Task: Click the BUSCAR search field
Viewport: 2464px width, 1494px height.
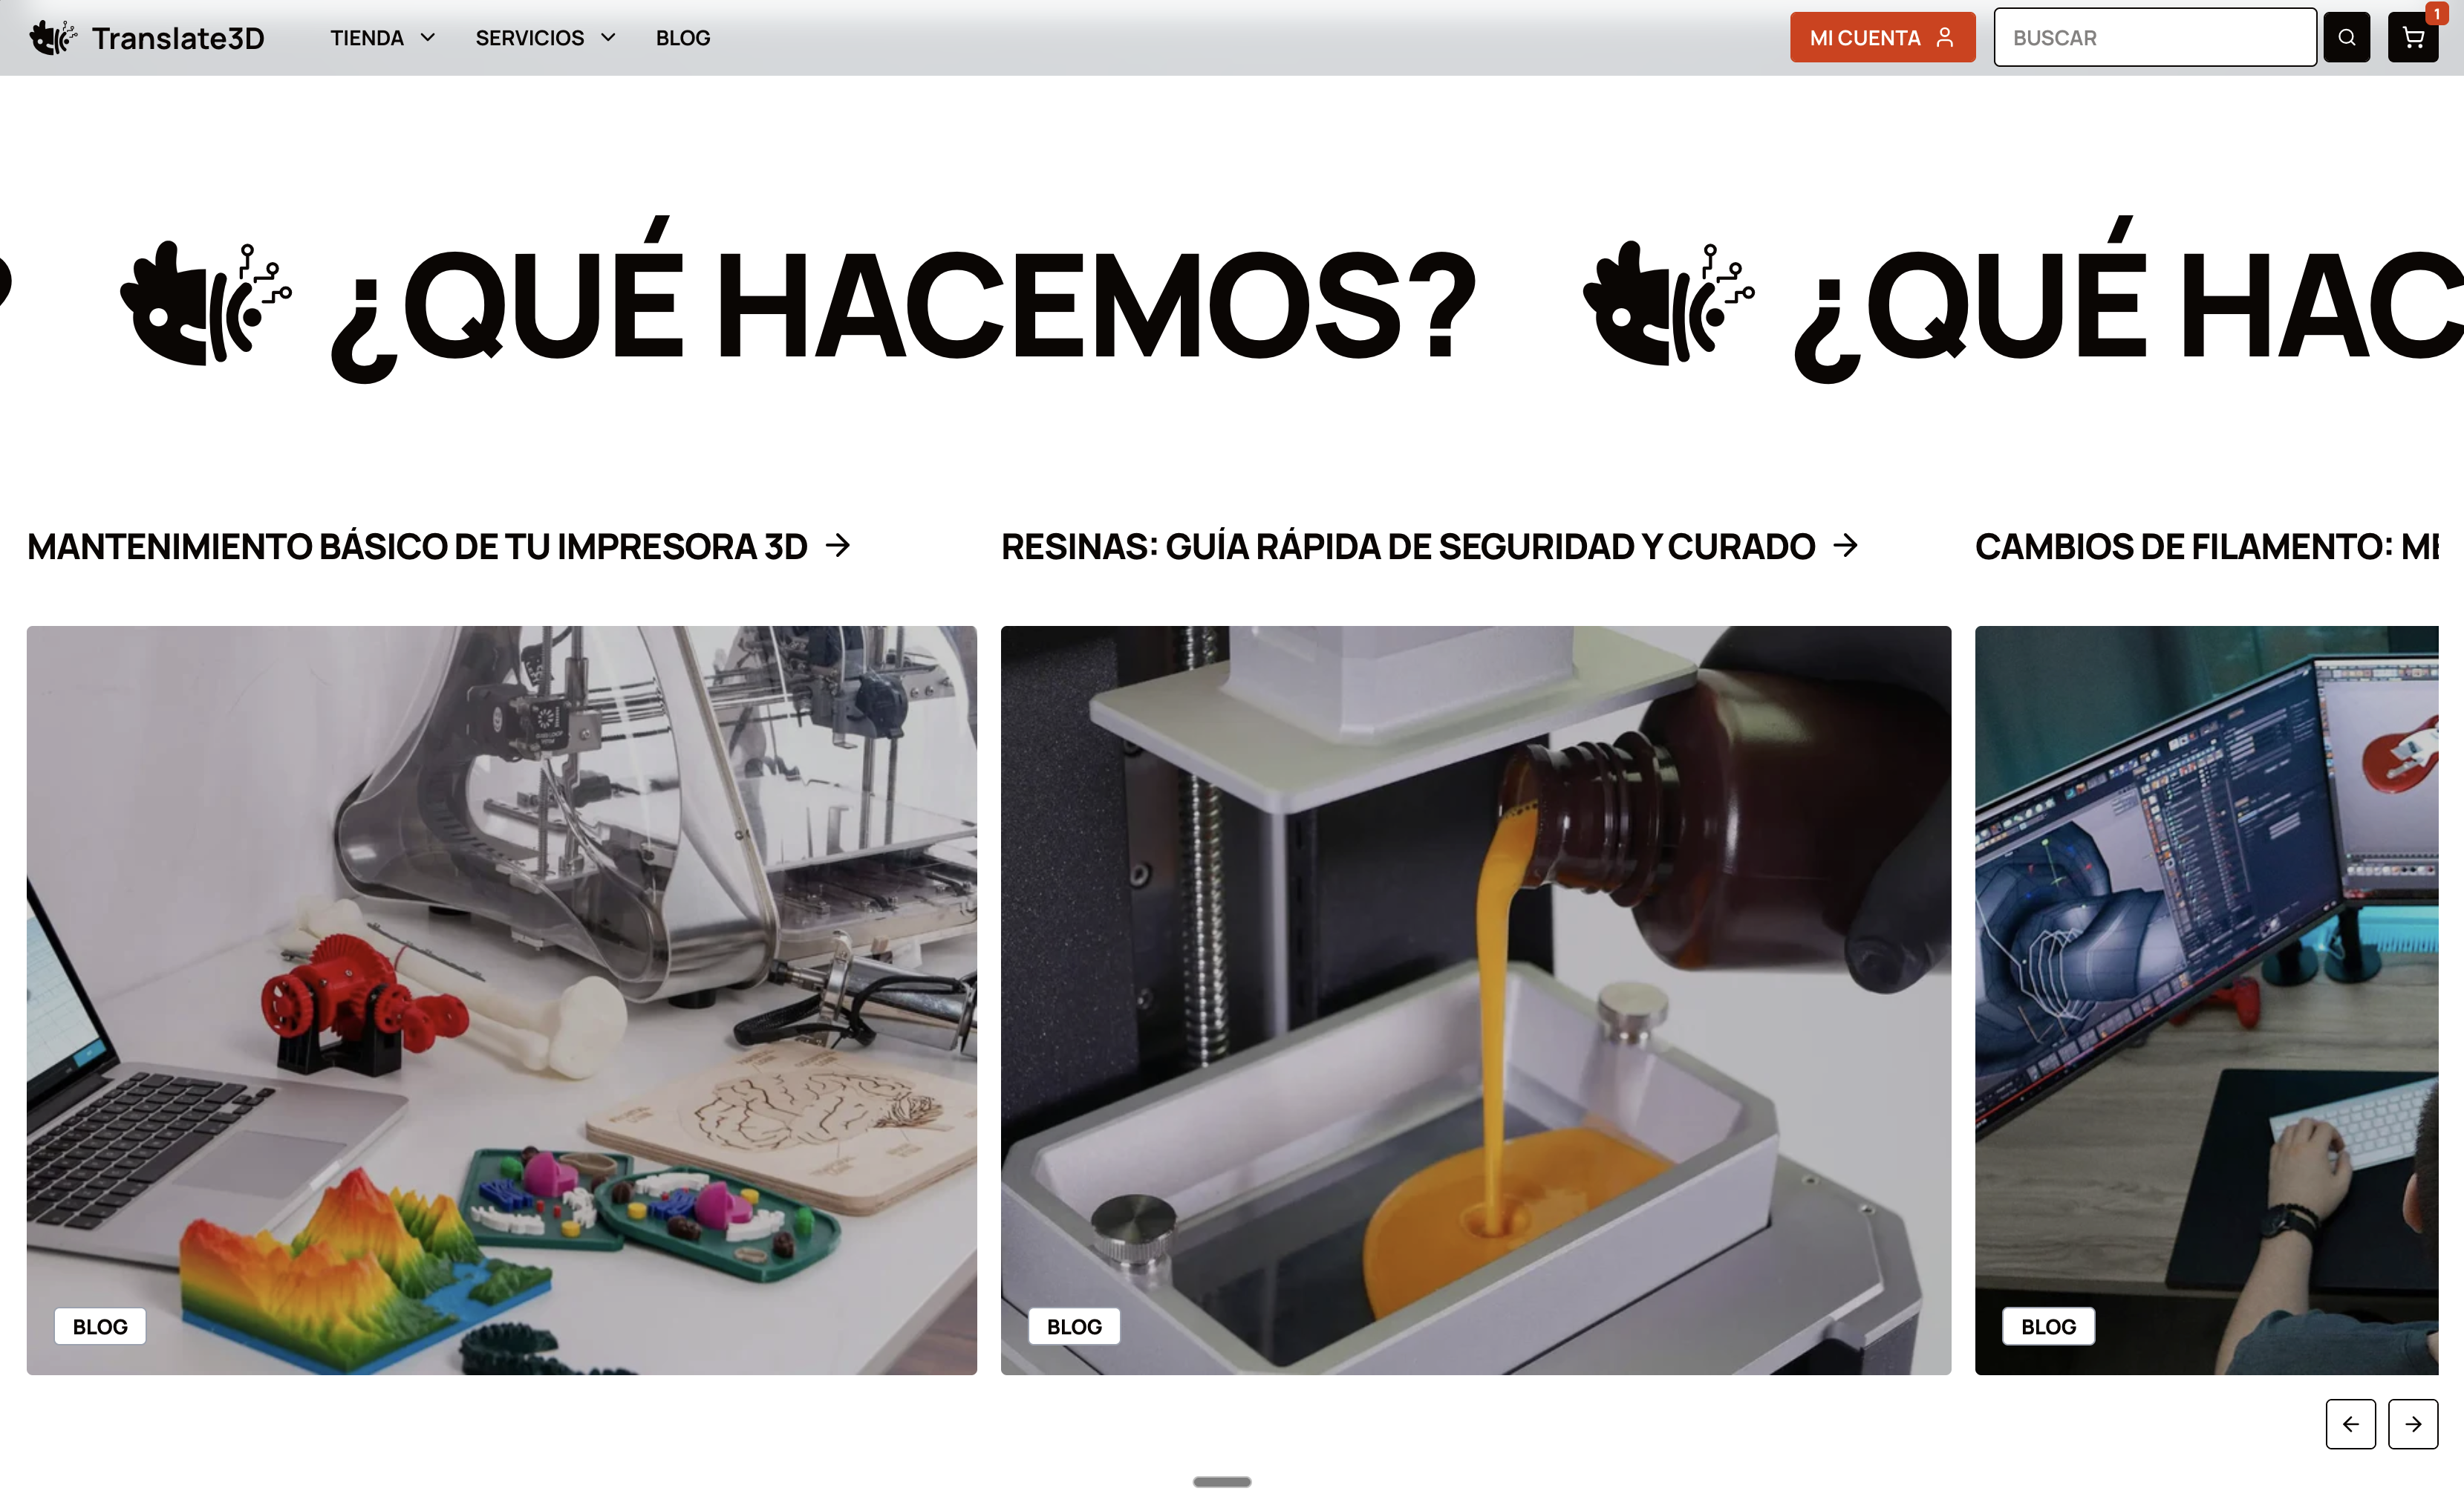Action: [x=2155, y=37]
